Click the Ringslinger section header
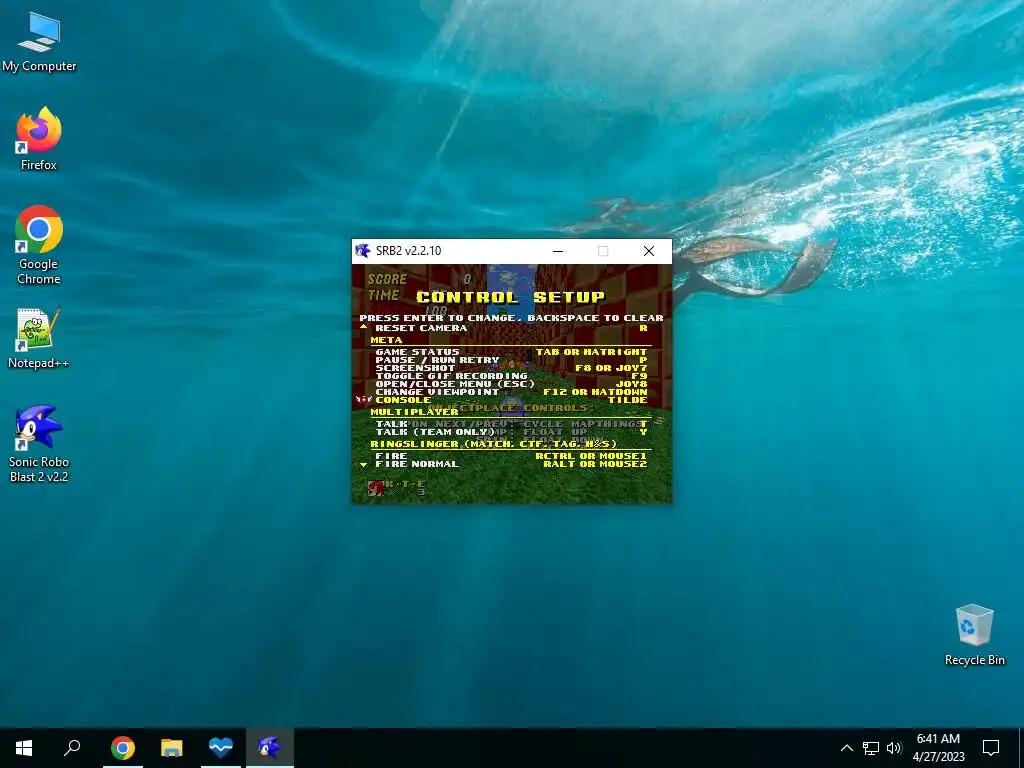The image size is (1024, 768). pyautogui.click(x=494, y=444)
